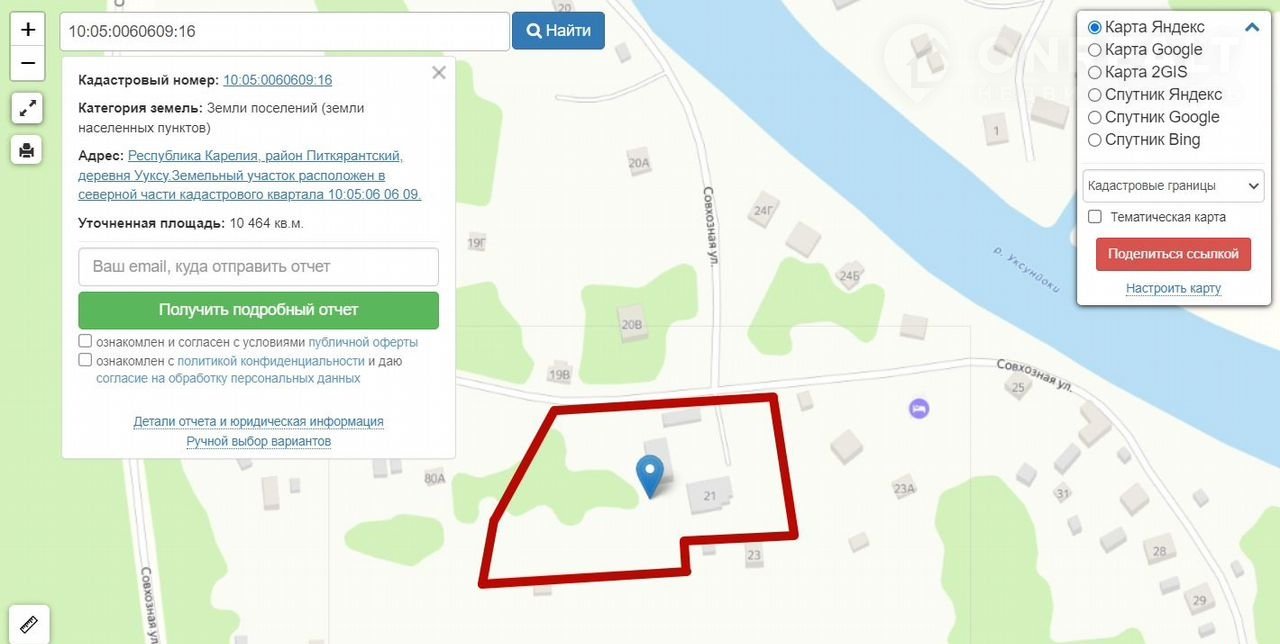Open the ruler measurement tool

pos(28,624)
